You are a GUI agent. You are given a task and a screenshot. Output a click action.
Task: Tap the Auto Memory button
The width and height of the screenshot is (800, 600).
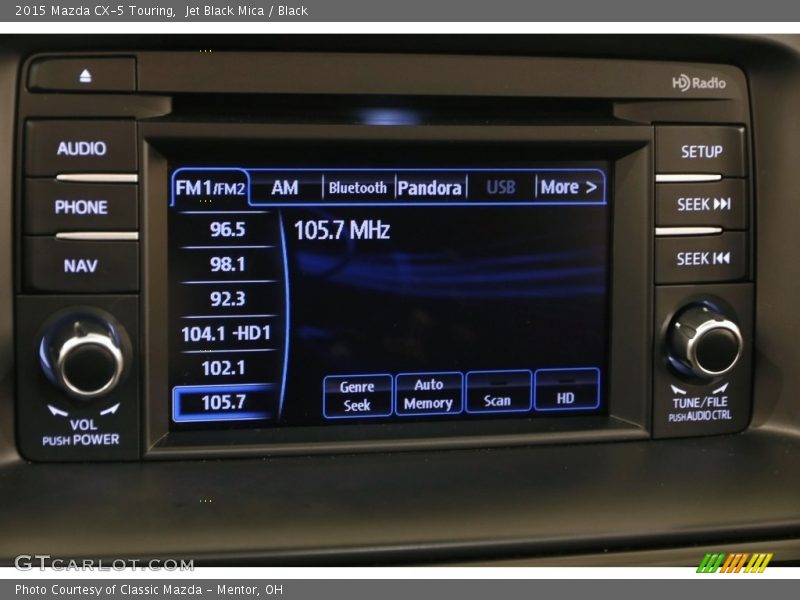click(428, 394)
